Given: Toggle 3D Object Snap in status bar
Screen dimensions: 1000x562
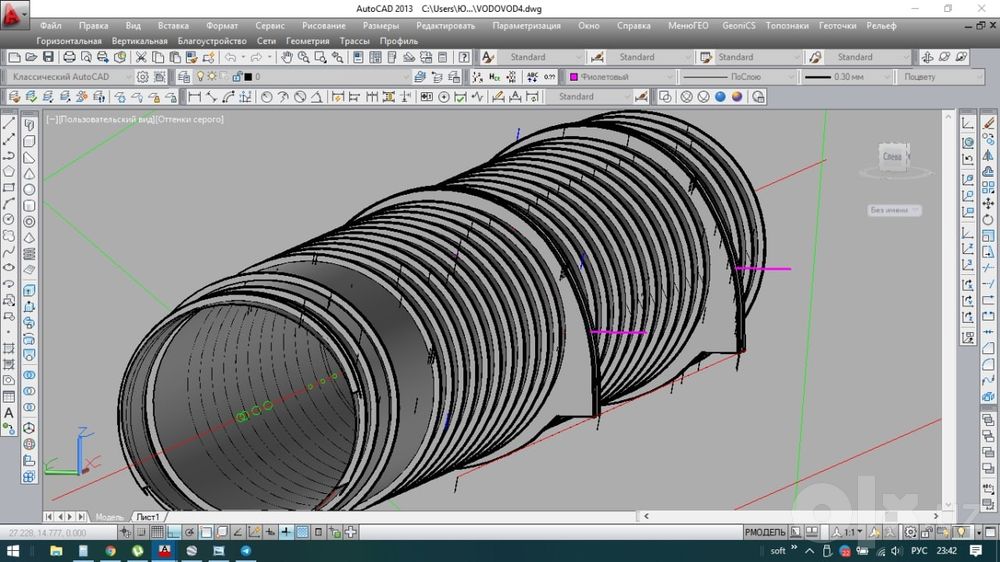Looking at the screenshot, I should pos(222,532).
